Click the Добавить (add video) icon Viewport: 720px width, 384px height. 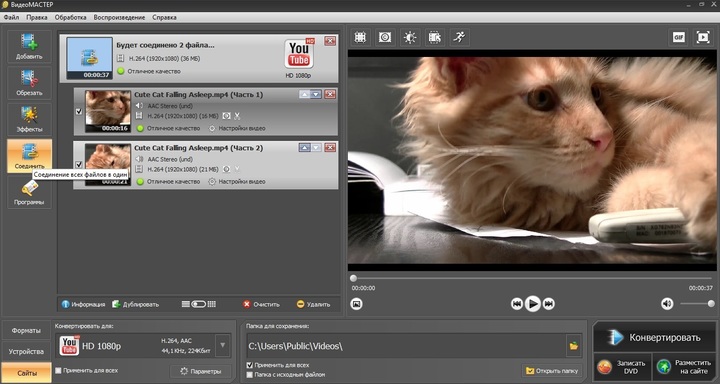tap(29, 47)
